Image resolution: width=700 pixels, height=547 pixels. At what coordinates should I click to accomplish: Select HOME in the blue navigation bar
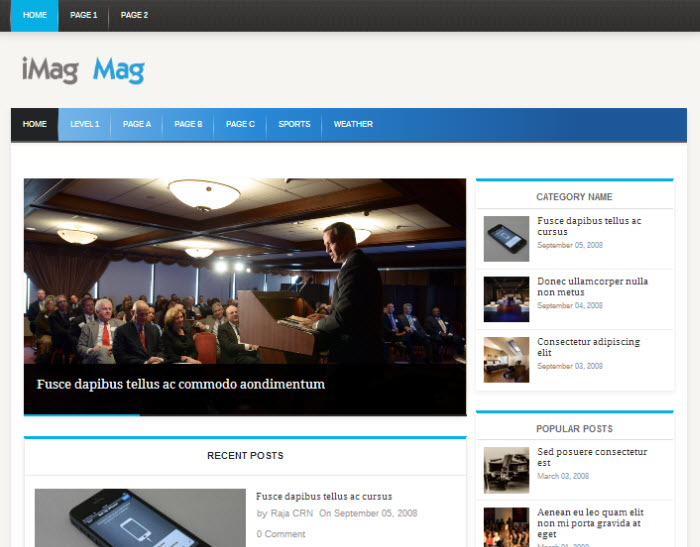(34, 124)
